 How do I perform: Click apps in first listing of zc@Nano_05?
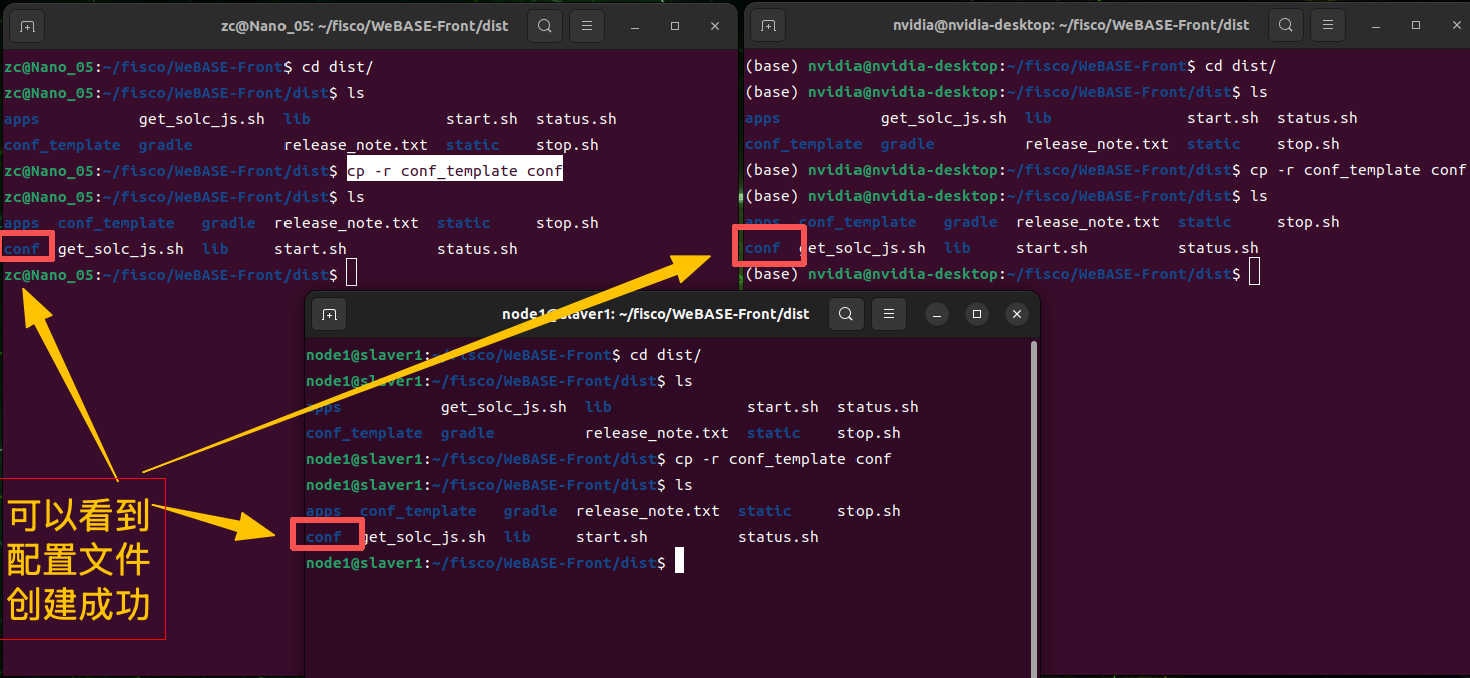[x=21, y=119]
